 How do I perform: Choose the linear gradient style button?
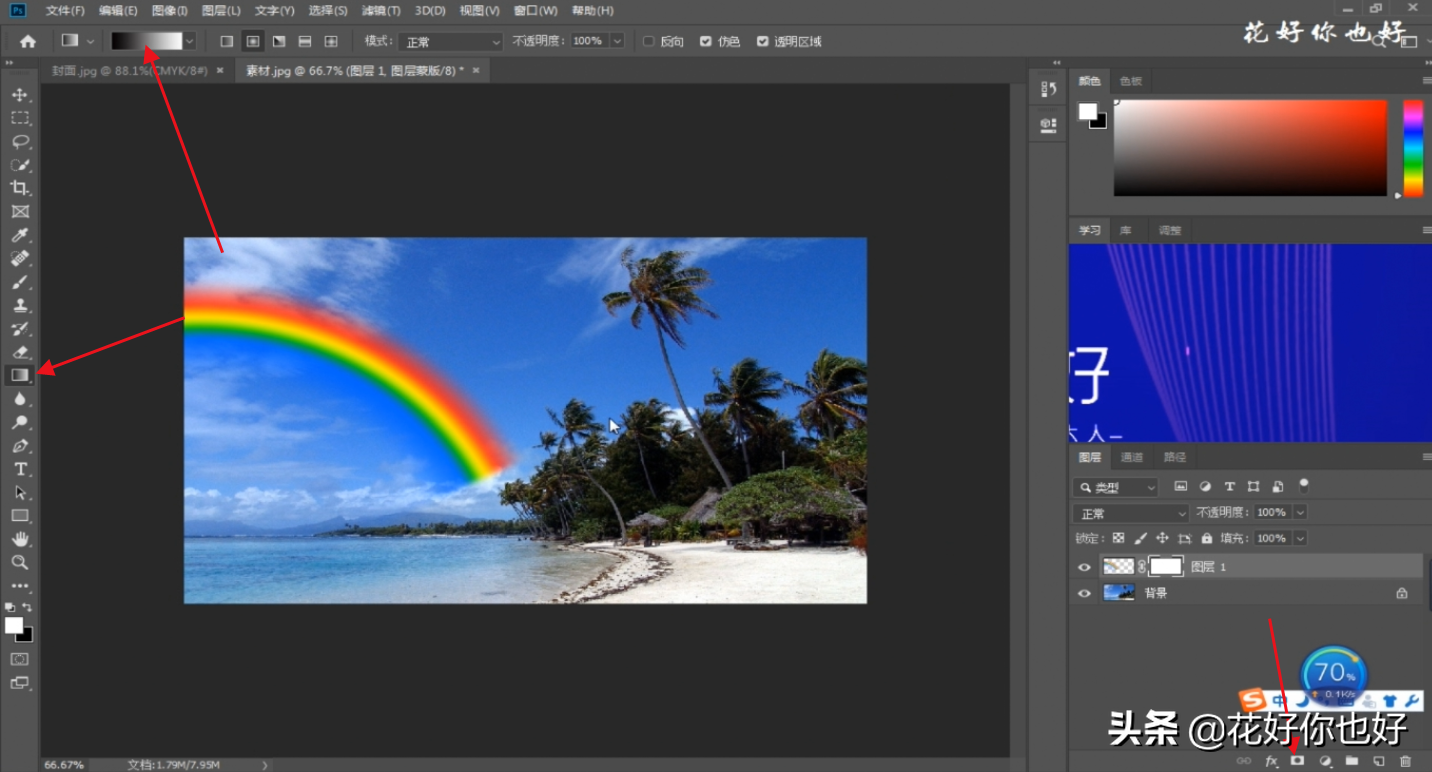pyautogui.click(x=227, y=41)
